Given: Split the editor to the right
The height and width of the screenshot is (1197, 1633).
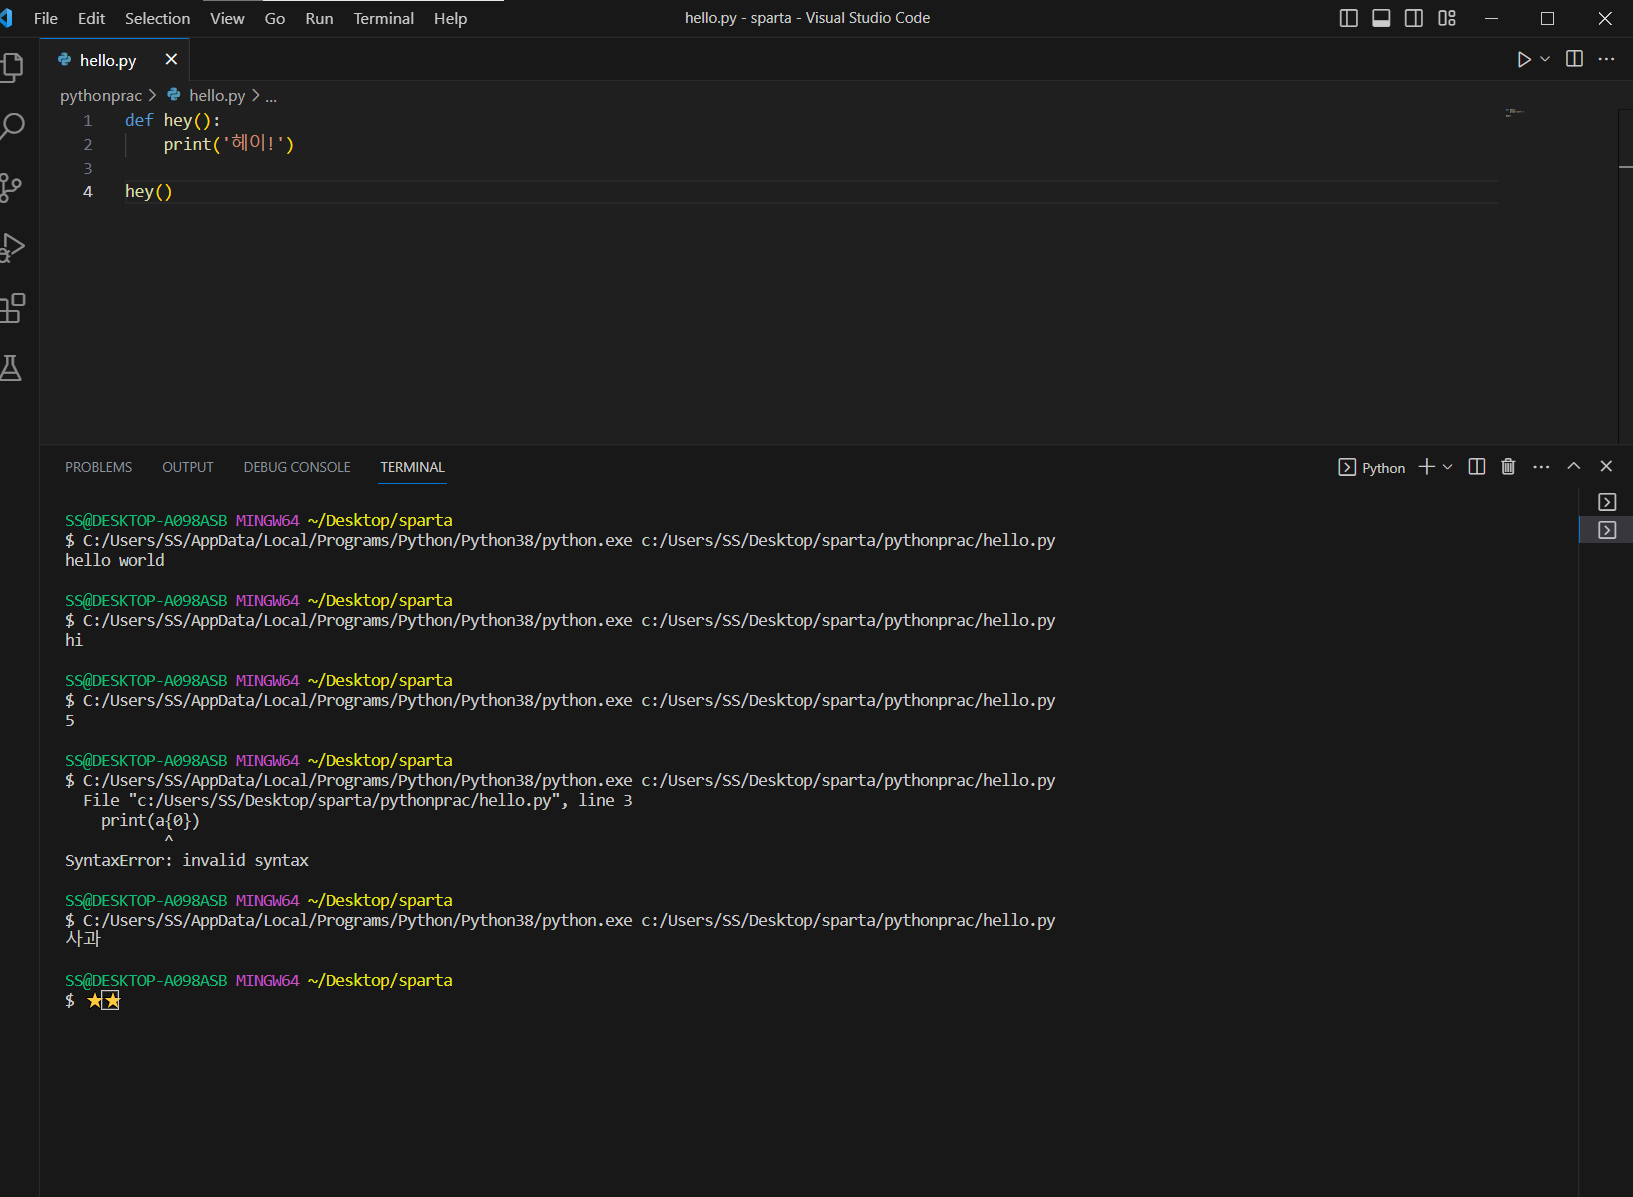Looking at the screenshot, I should click(1574, 59).
